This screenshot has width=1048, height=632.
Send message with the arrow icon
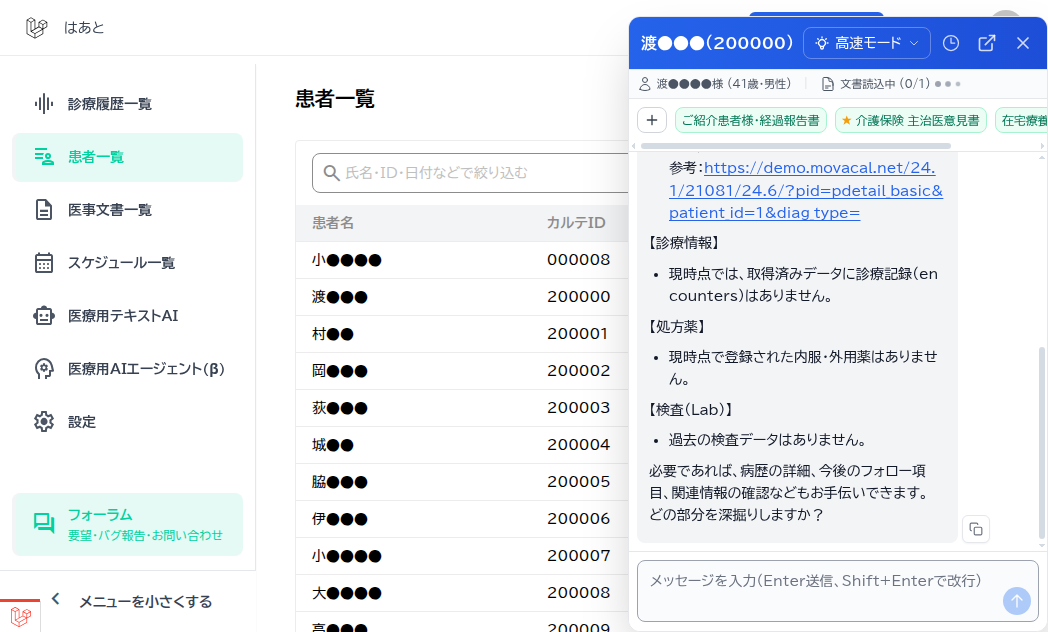pos(1016,601)
